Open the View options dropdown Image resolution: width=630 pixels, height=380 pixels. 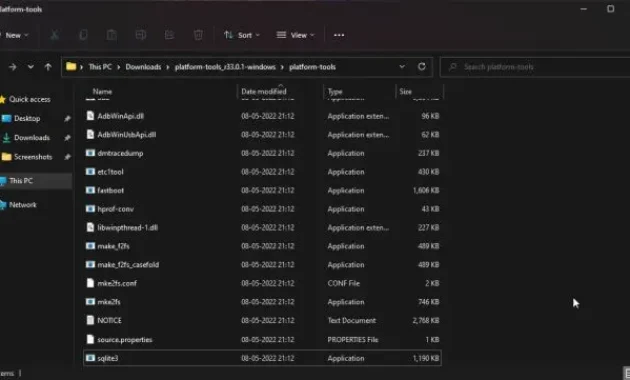pyautogui.click(x=295, y=35)
